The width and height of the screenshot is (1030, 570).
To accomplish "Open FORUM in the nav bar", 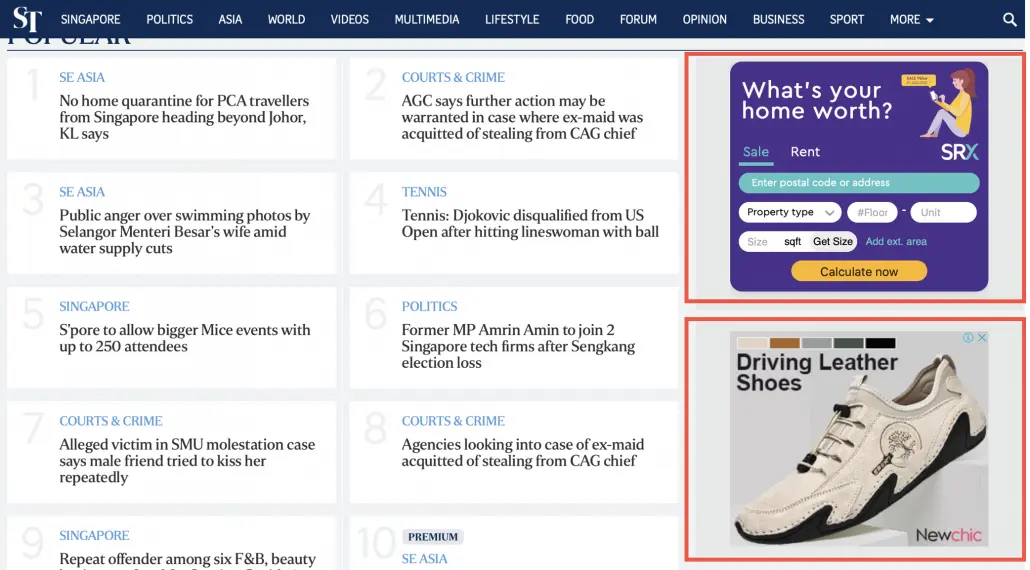I will pos(638,20).
